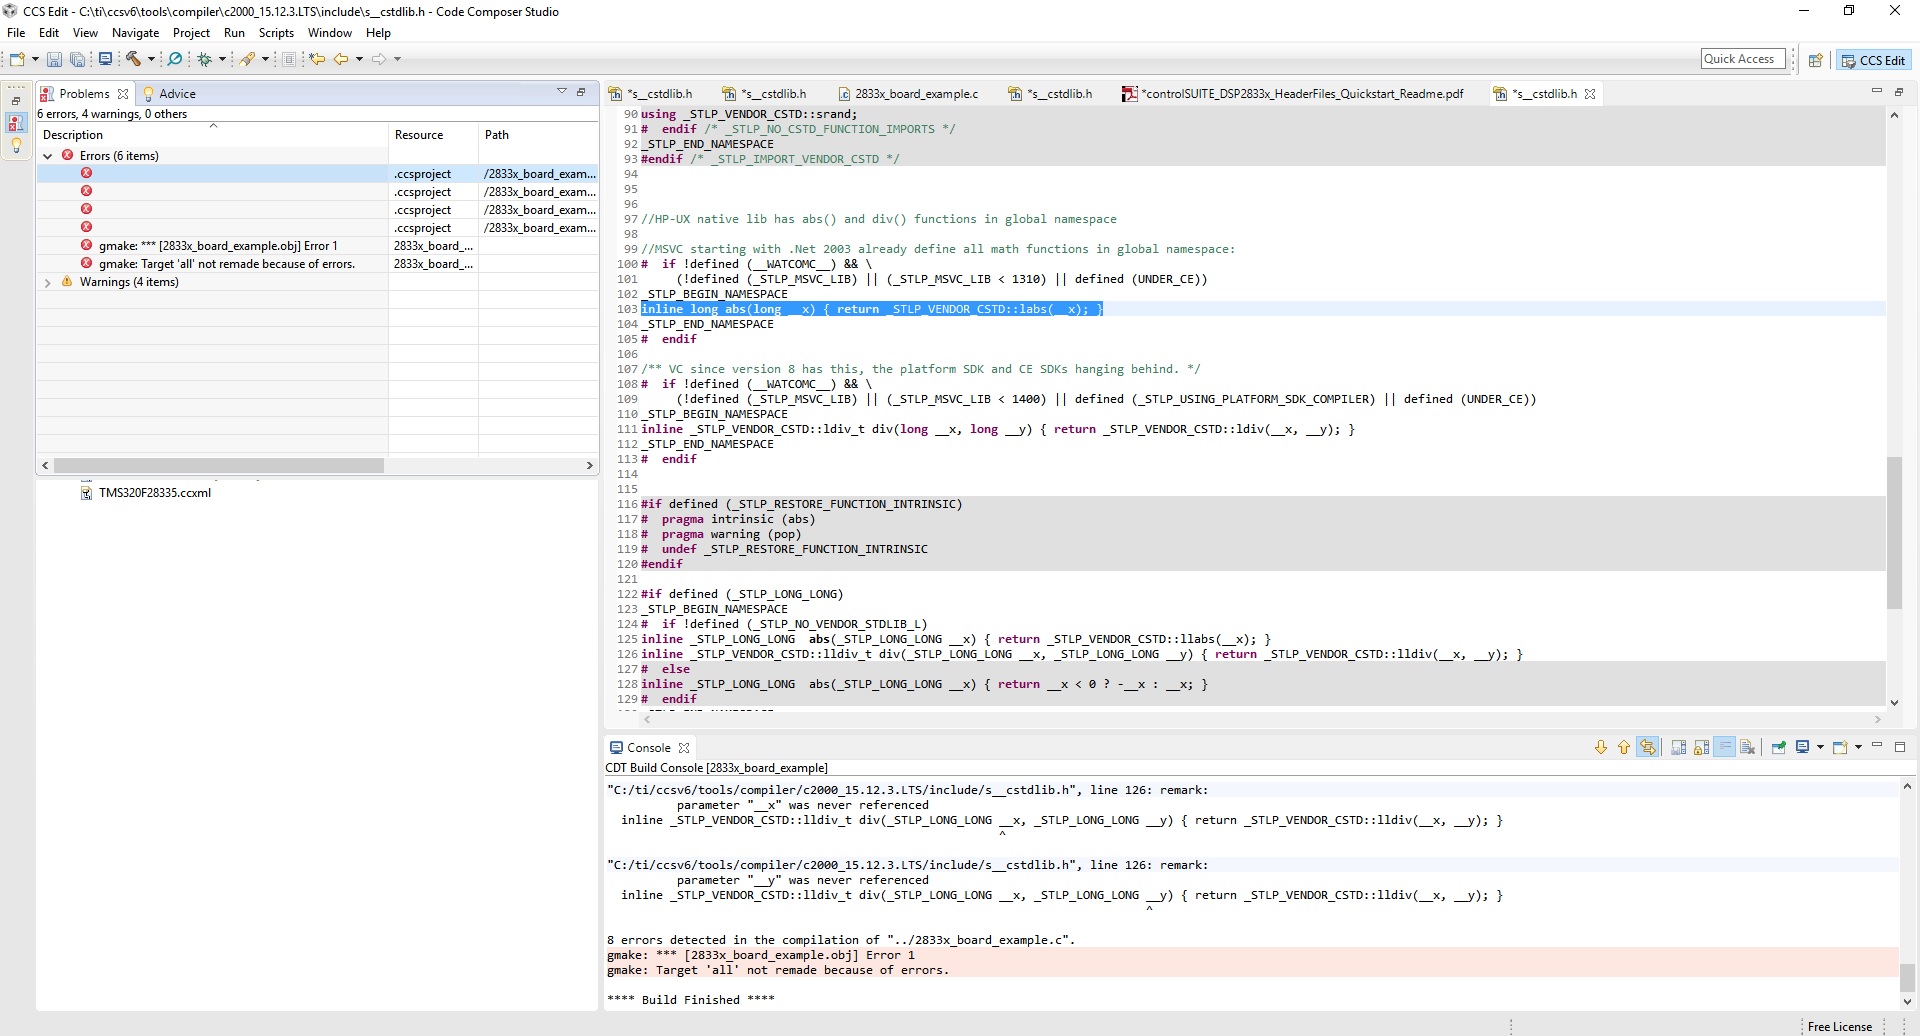Screen dimensions: 1920x1036
Task: Open the Project menu
Action: (191, 33)
